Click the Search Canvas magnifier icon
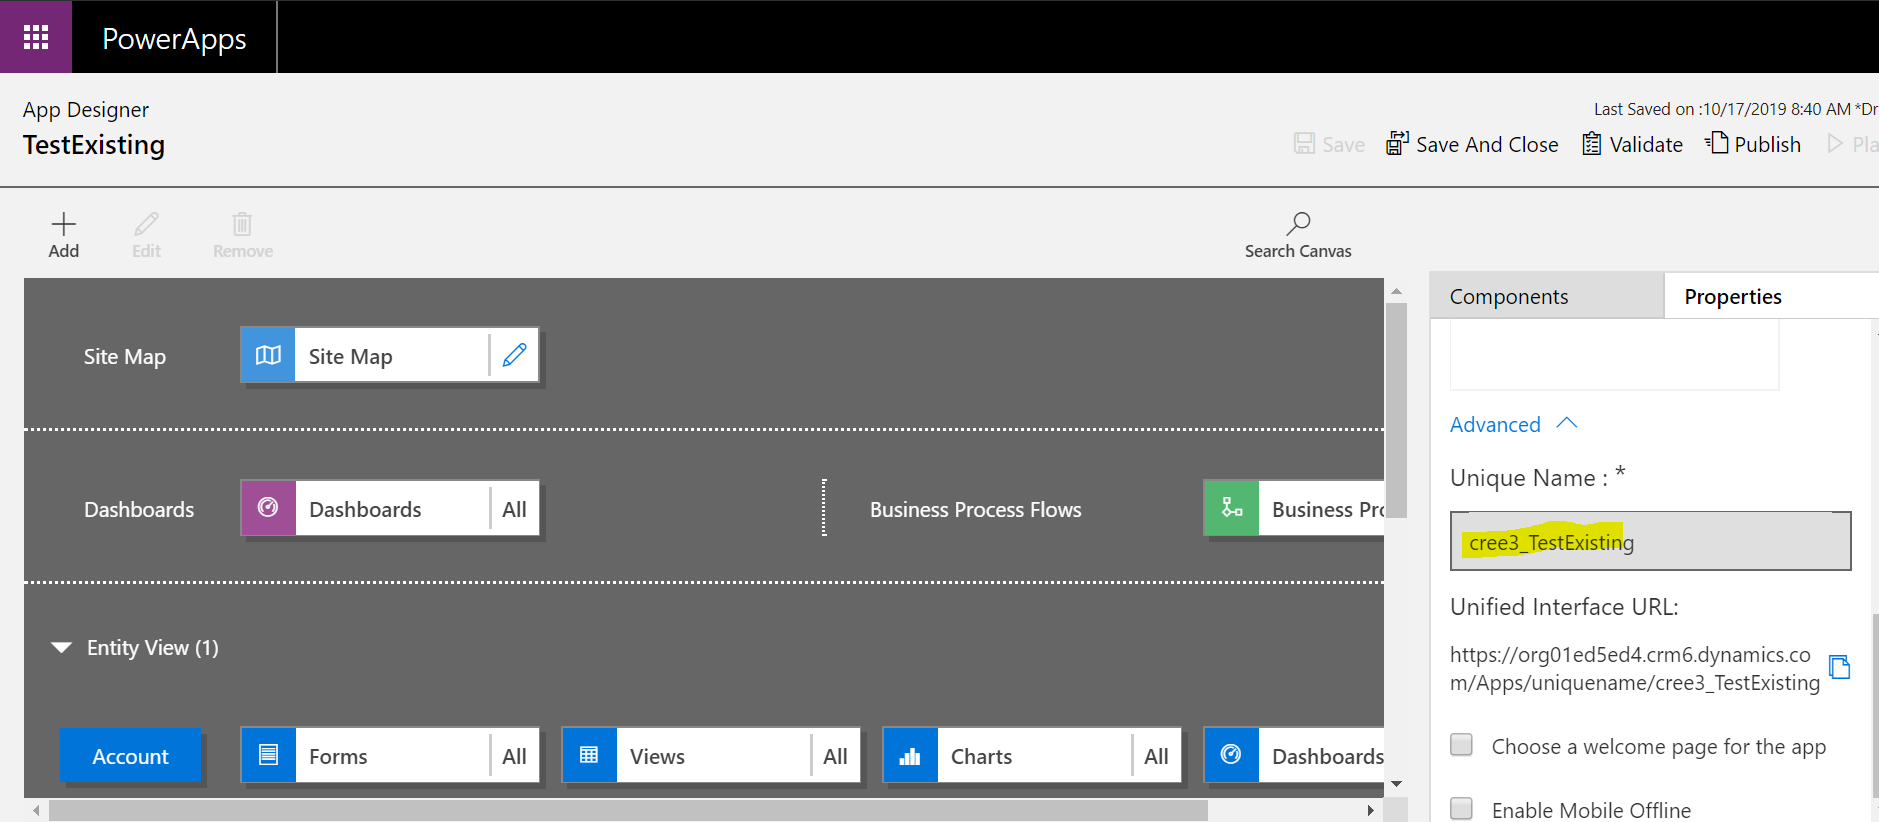Image resolution: width=1879 pixels, height=822 pixels. pyautogui.click(x=1298, y=224)
